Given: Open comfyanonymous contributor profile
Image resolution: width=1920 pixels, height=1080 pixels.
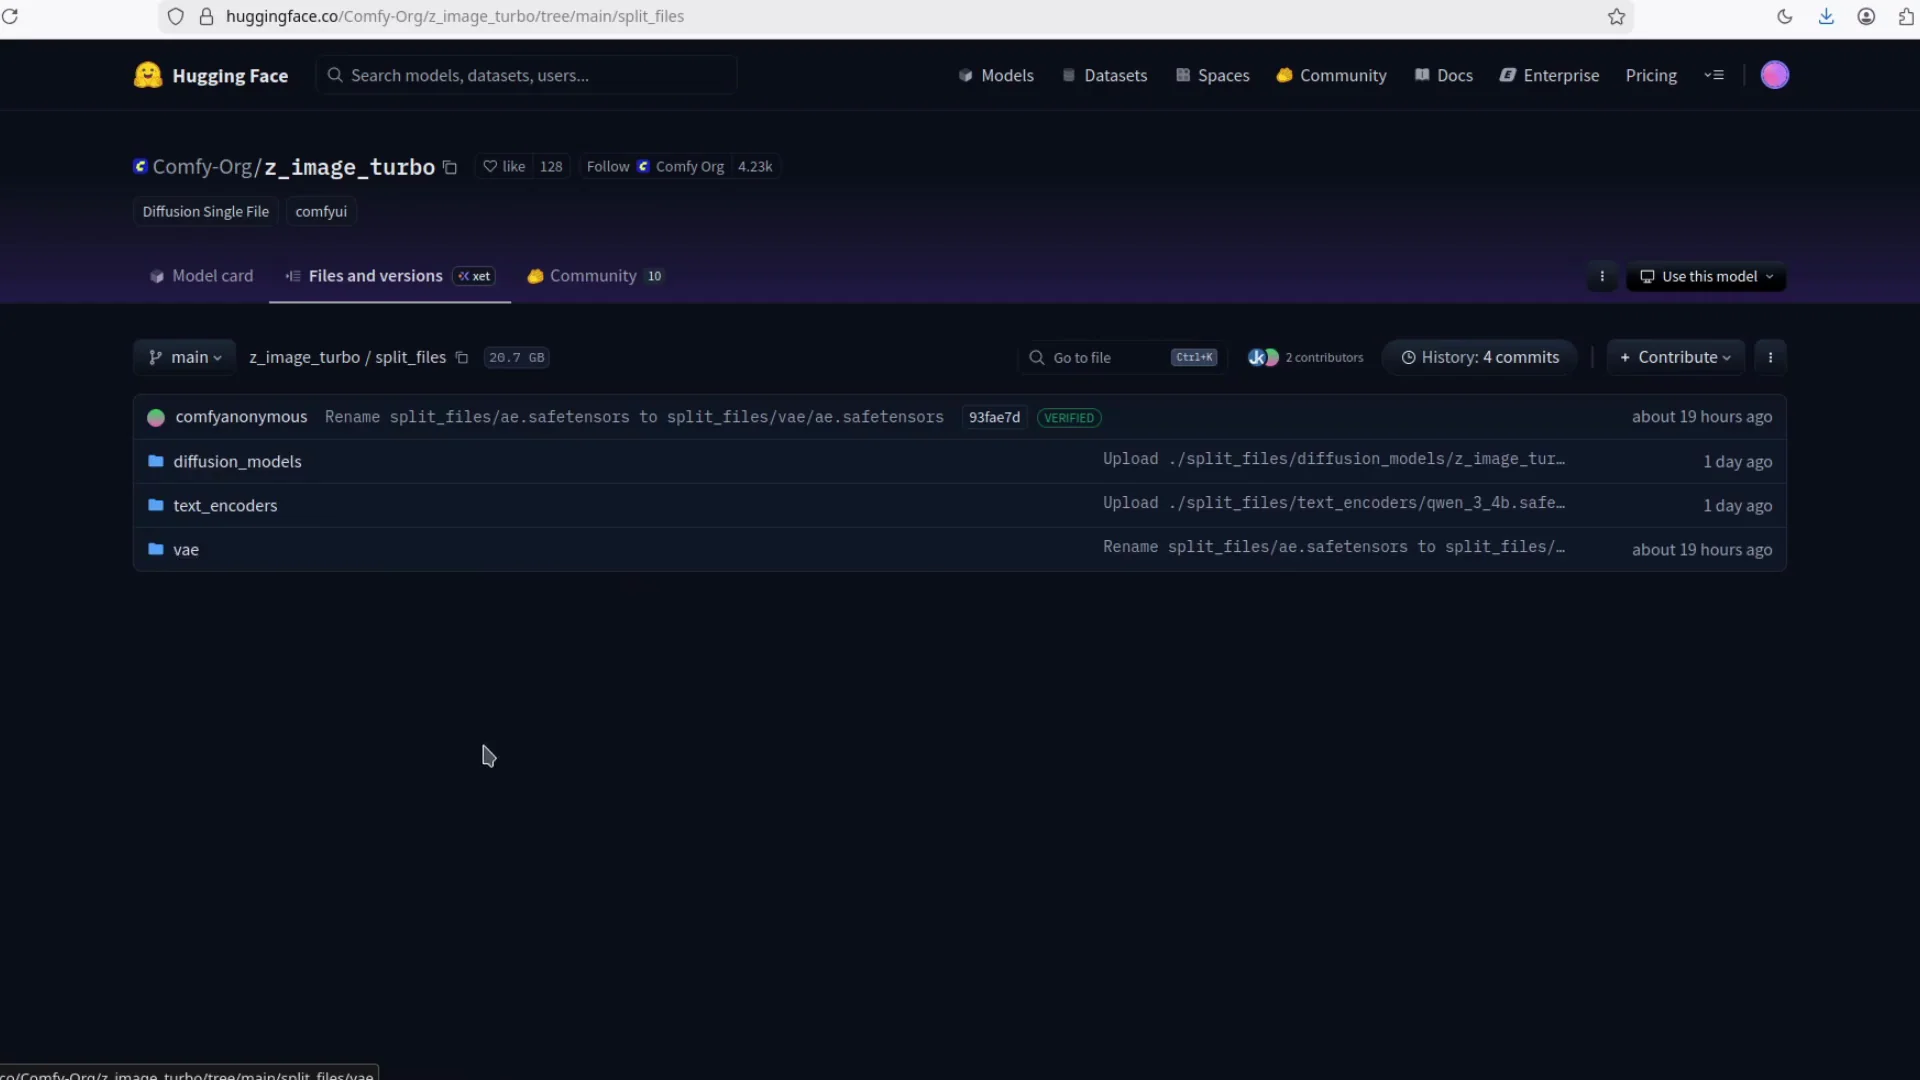Looking at the screenshot, I should coord(241,417).
